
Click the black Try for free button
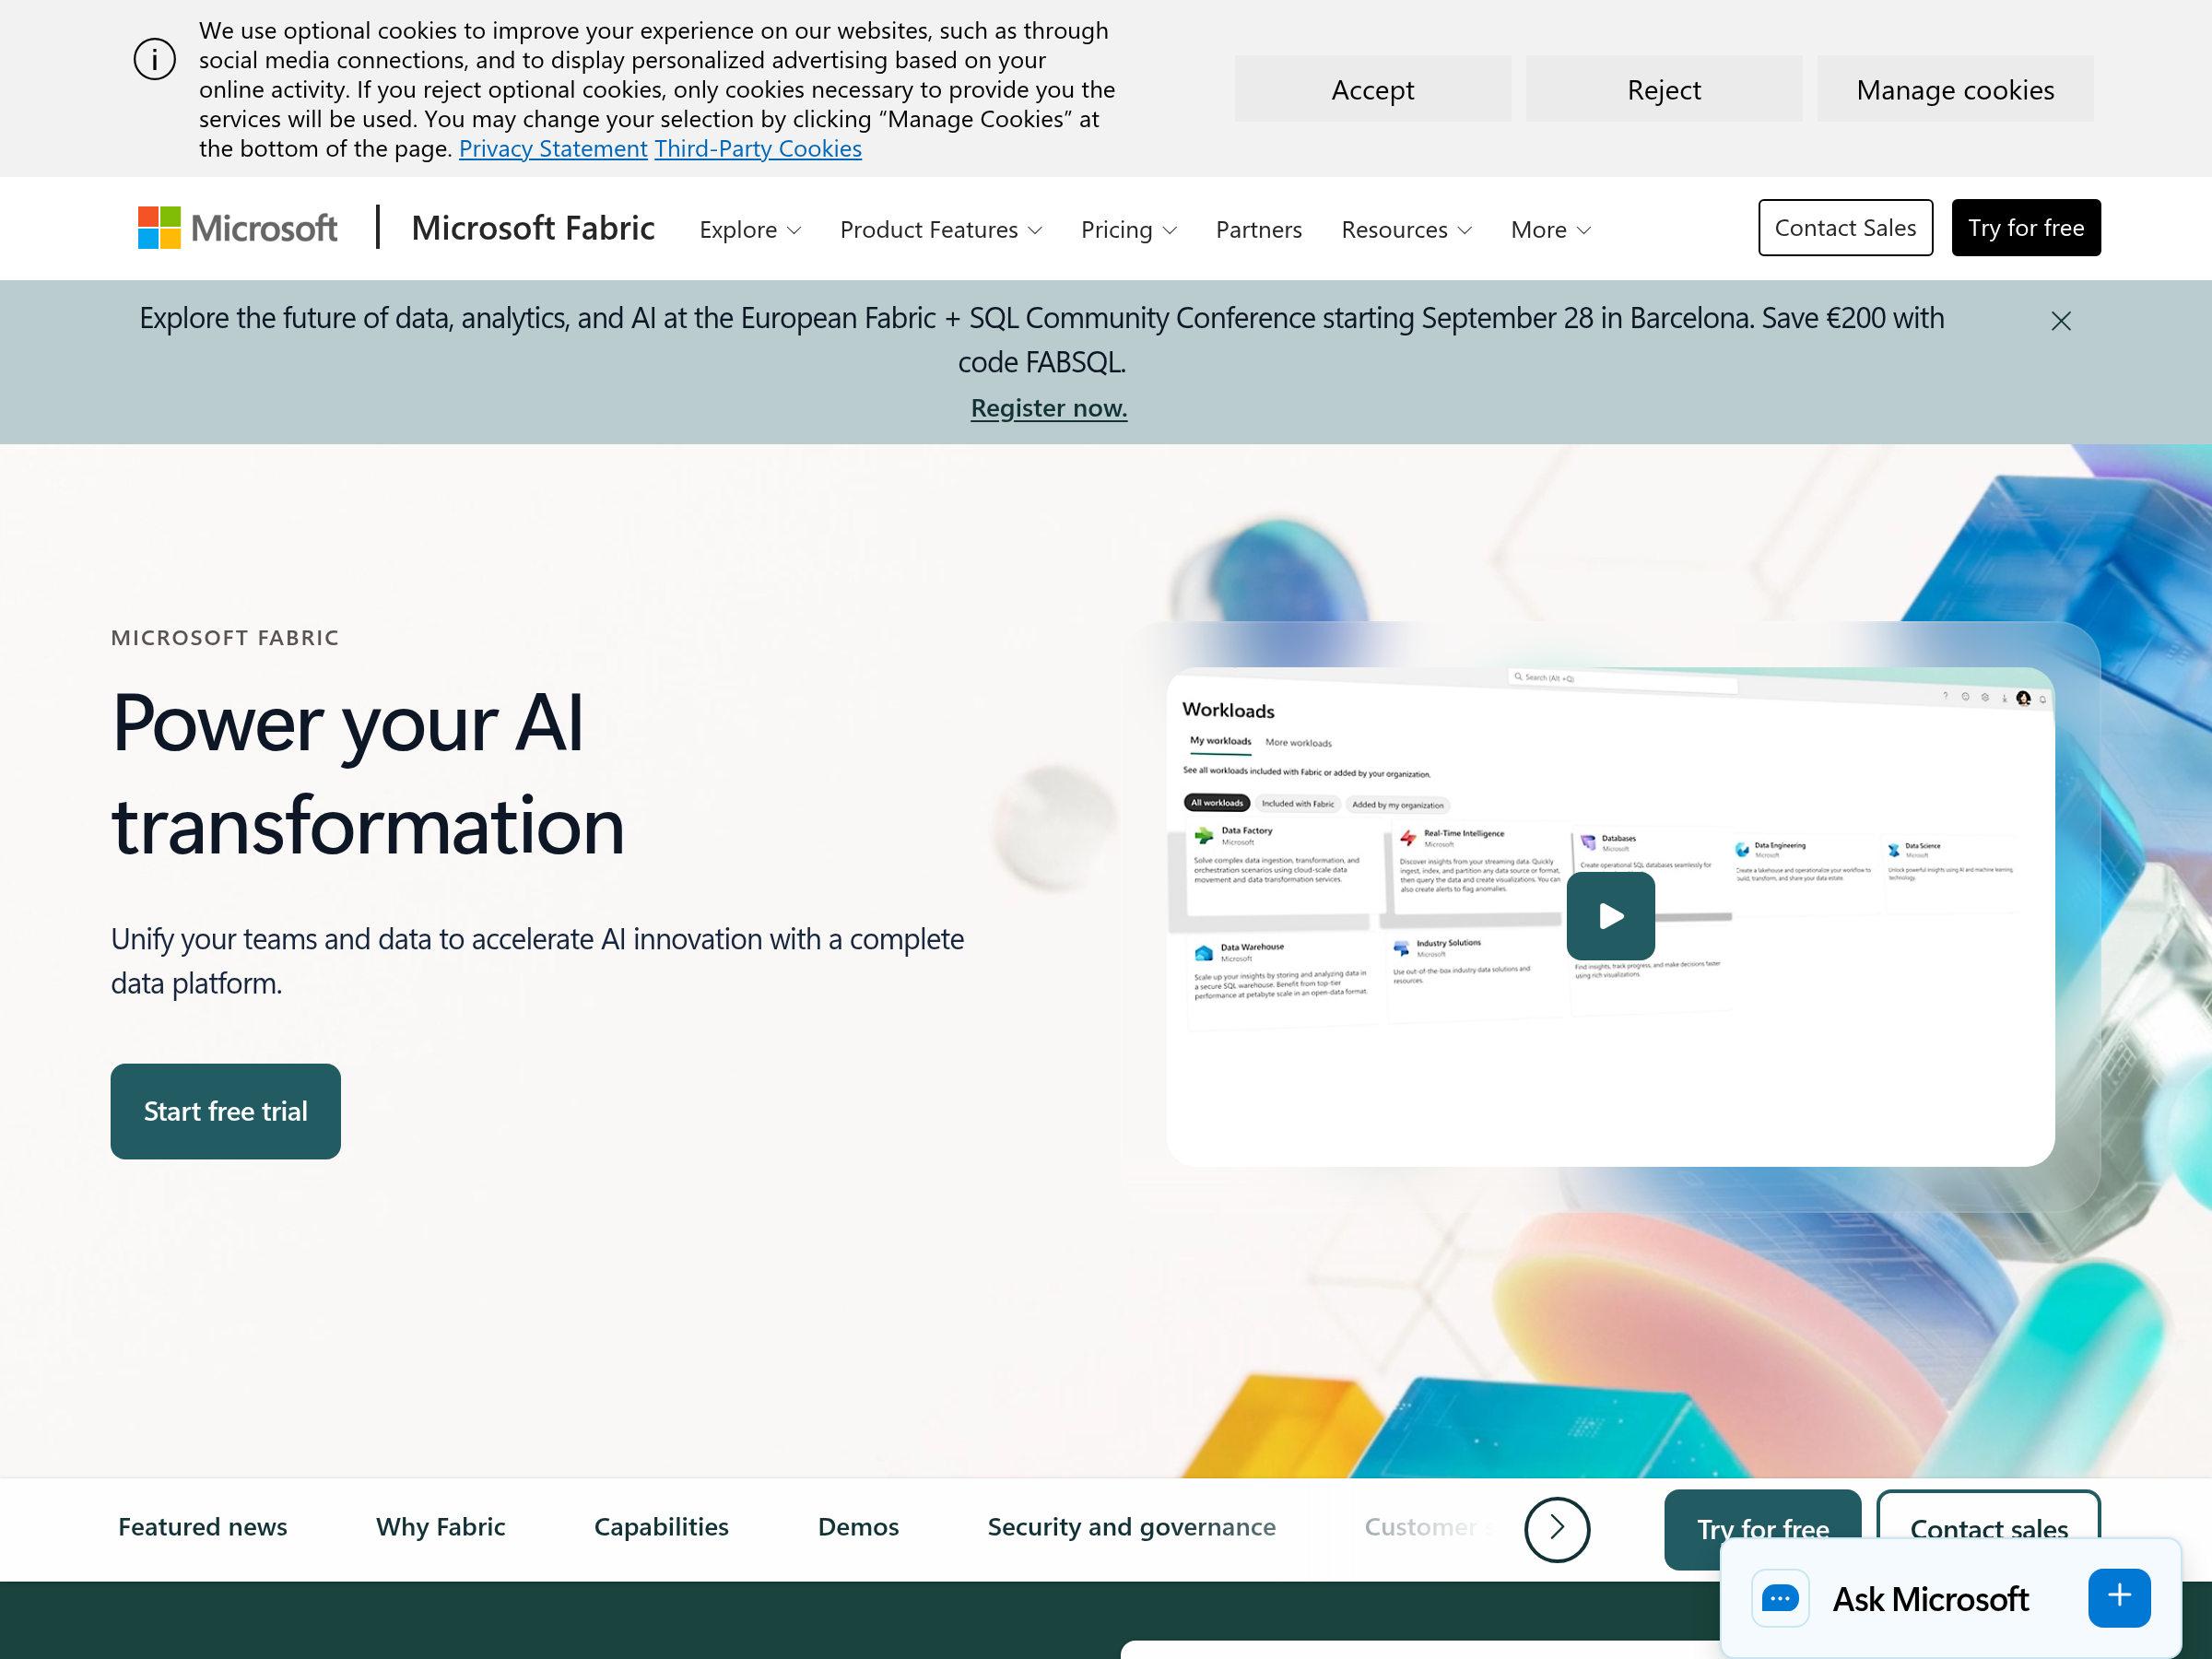2025,228
